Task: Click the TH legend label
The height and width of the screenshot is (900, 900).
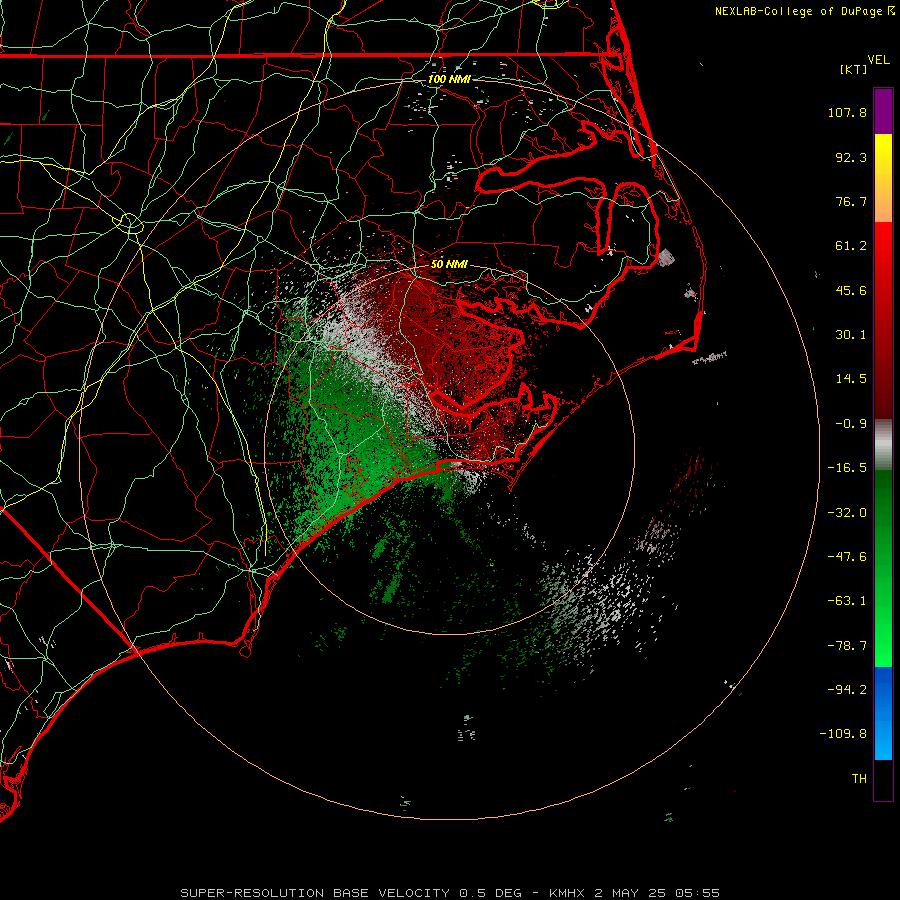Action: (x=859, y=779)
